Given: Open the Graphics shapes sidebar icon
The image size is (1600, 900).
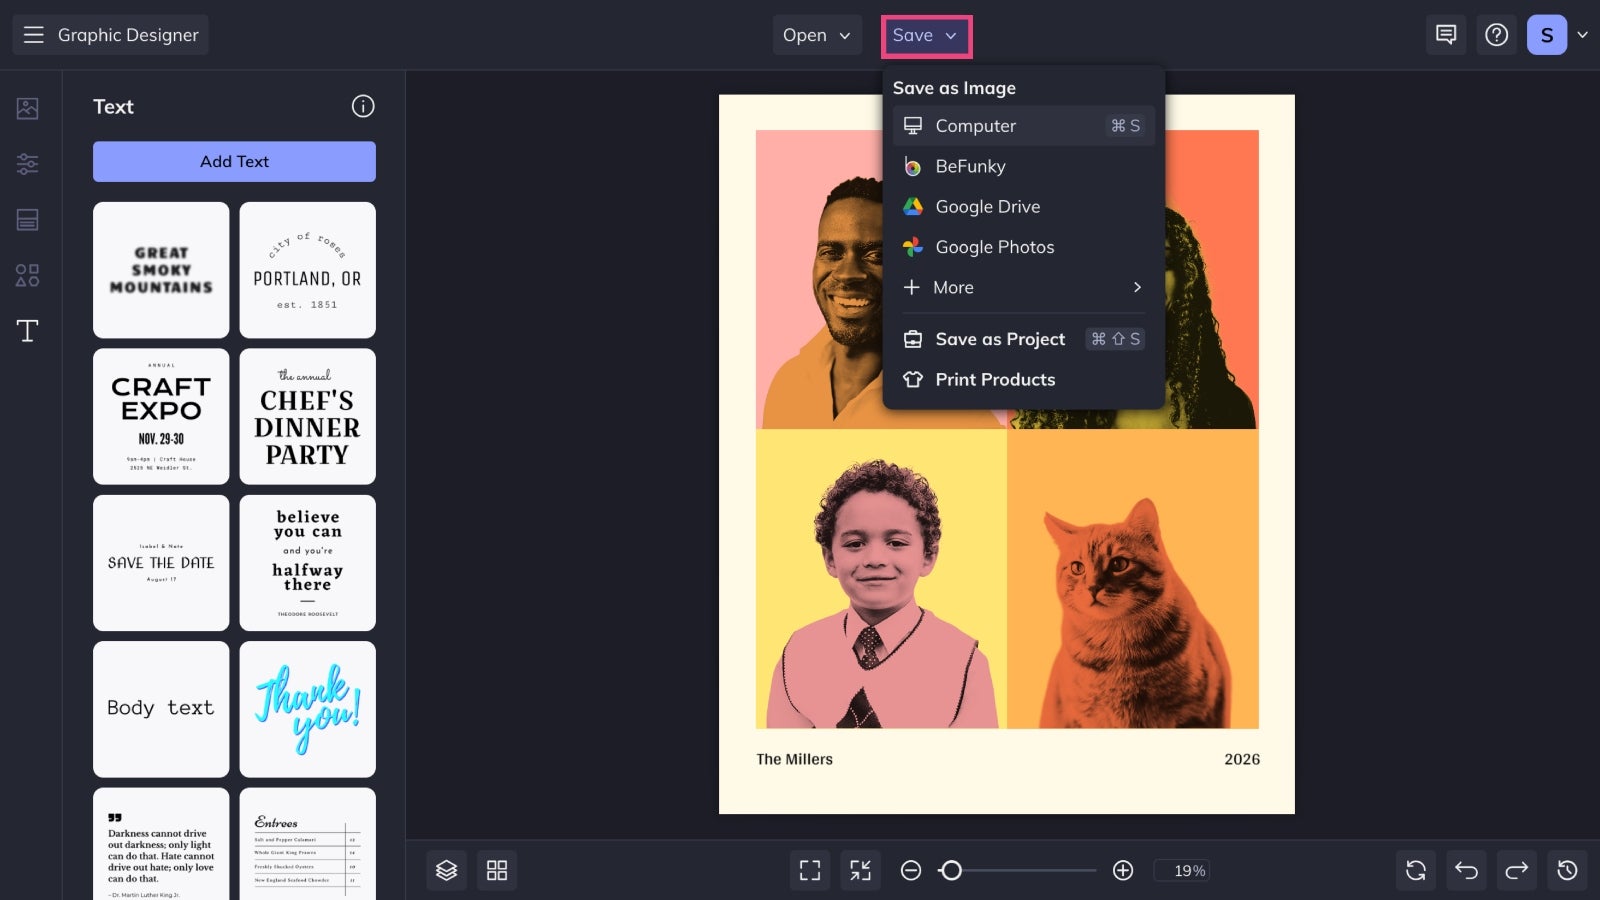Looking at the screenshot, I should 28,275.
